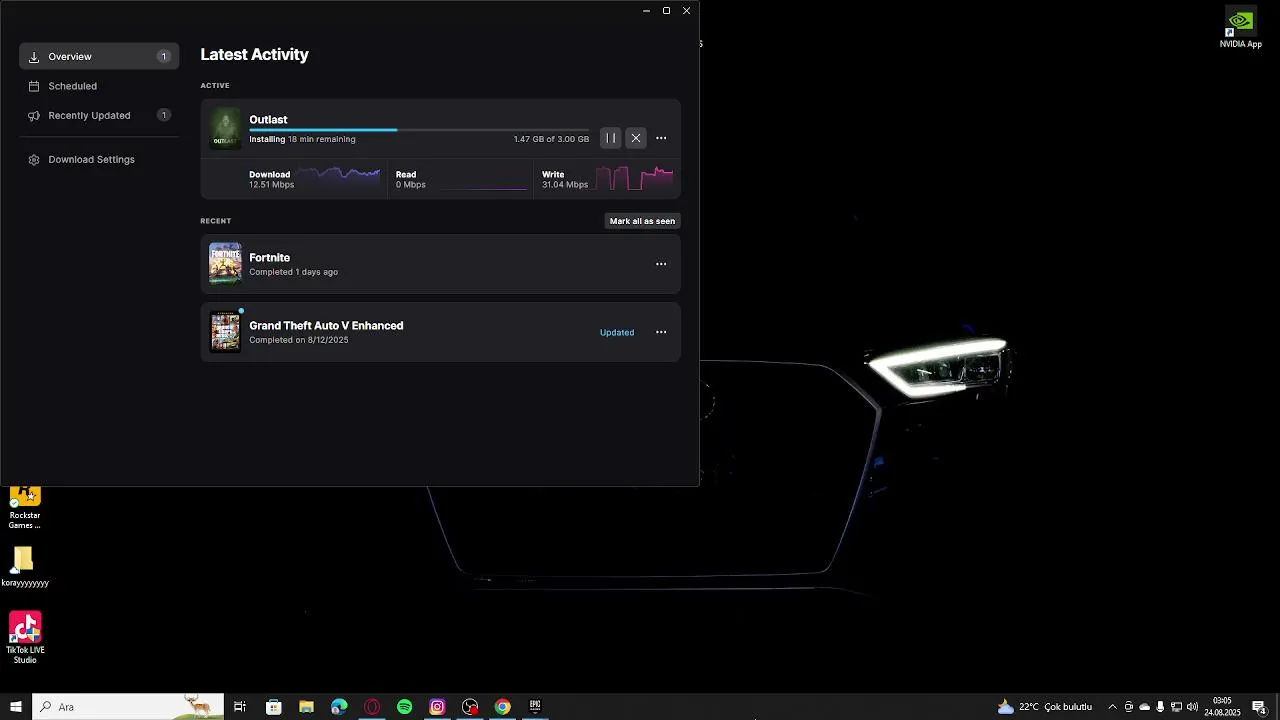Screen dimensions: 1280x720
Task: Open the weather widget on taskbar
Action: tap(1045, 707)
